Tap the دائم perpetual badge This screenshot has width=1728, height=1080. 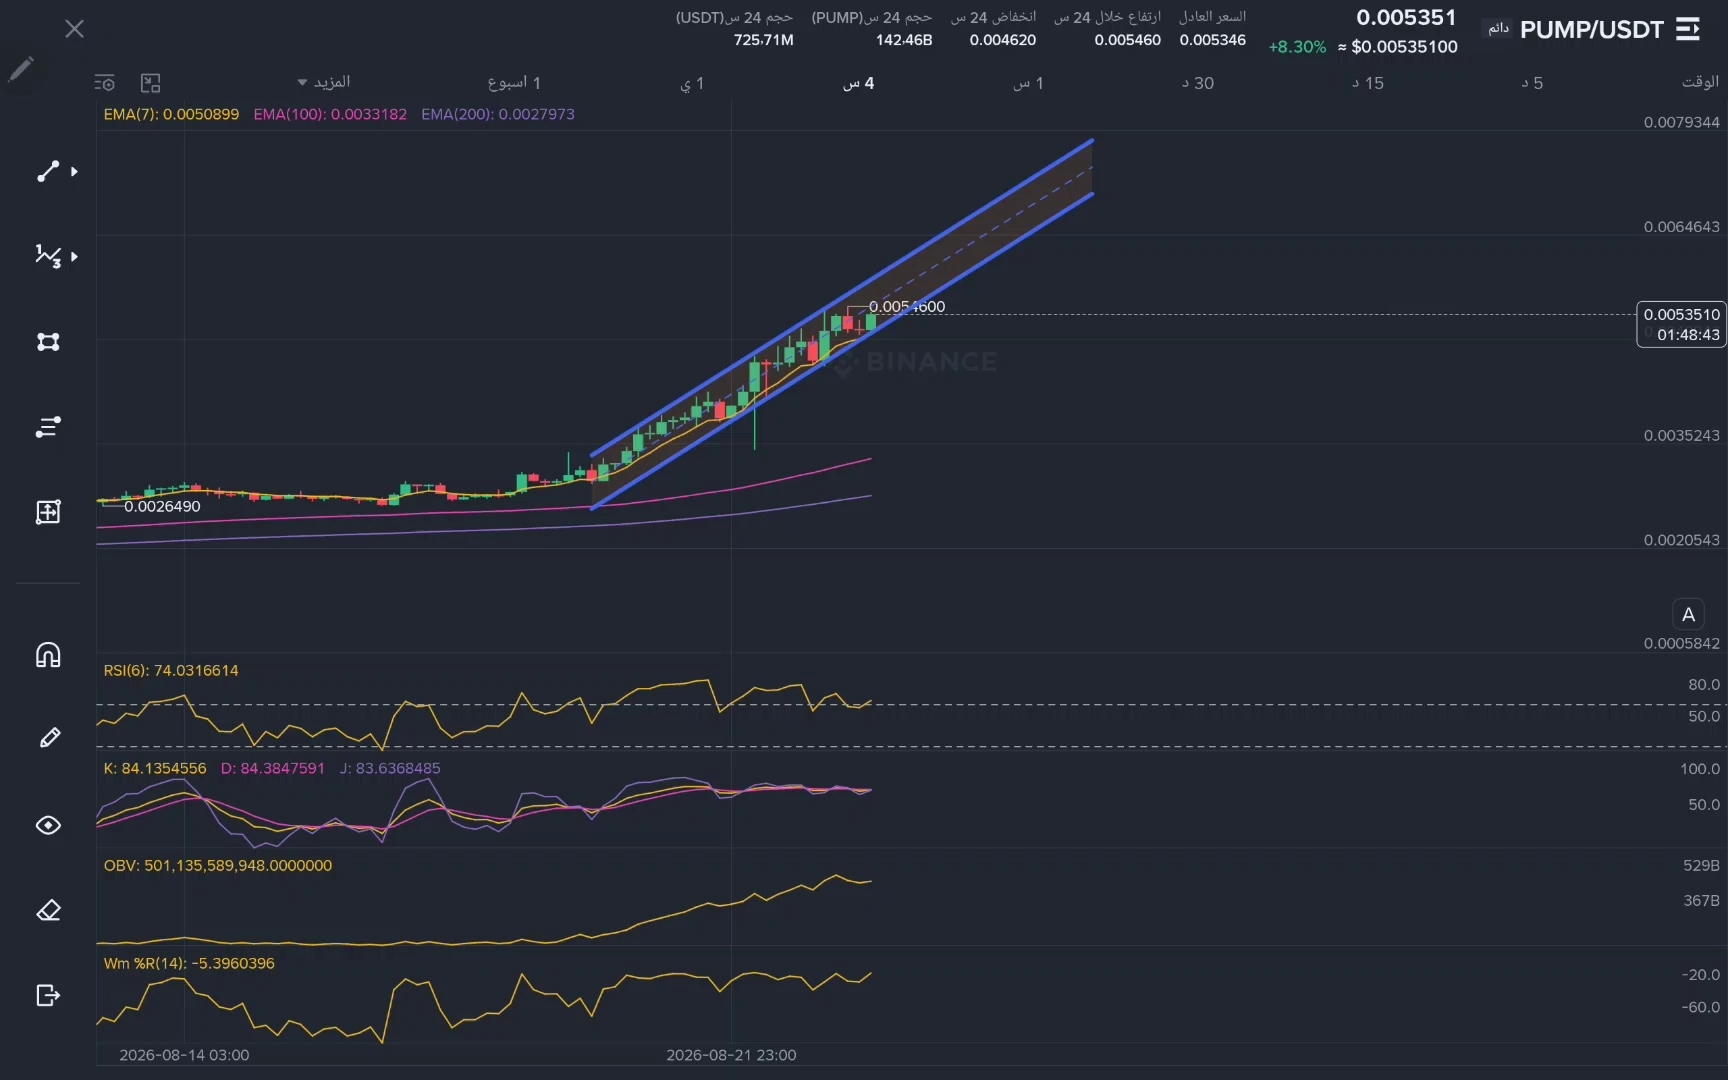tap(1498, 28)
